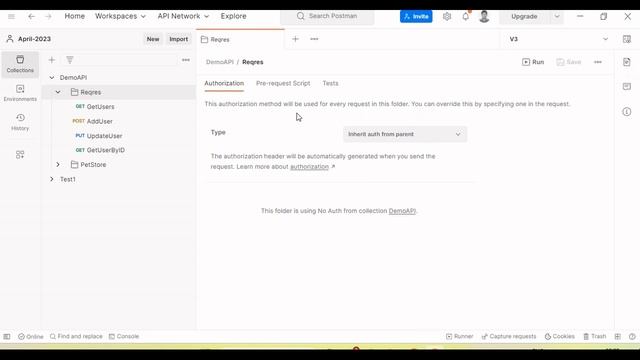Open sidebar more options ellipsis
The width and height of the screenshot is (640, 360).
tap(186, 60)
